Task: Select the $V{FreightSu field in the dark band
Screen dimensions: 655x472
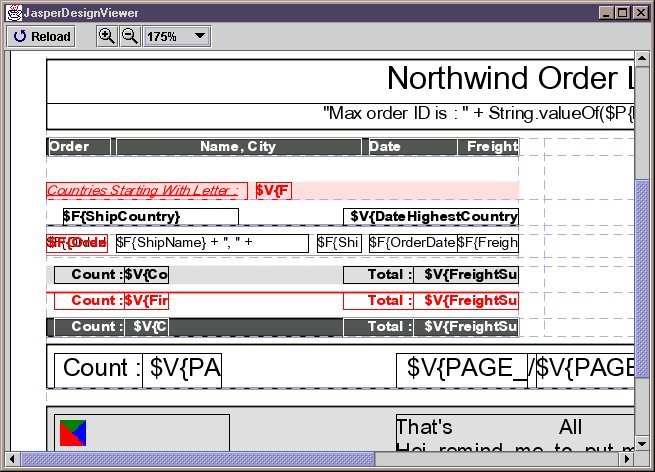Action: [466, 327]
